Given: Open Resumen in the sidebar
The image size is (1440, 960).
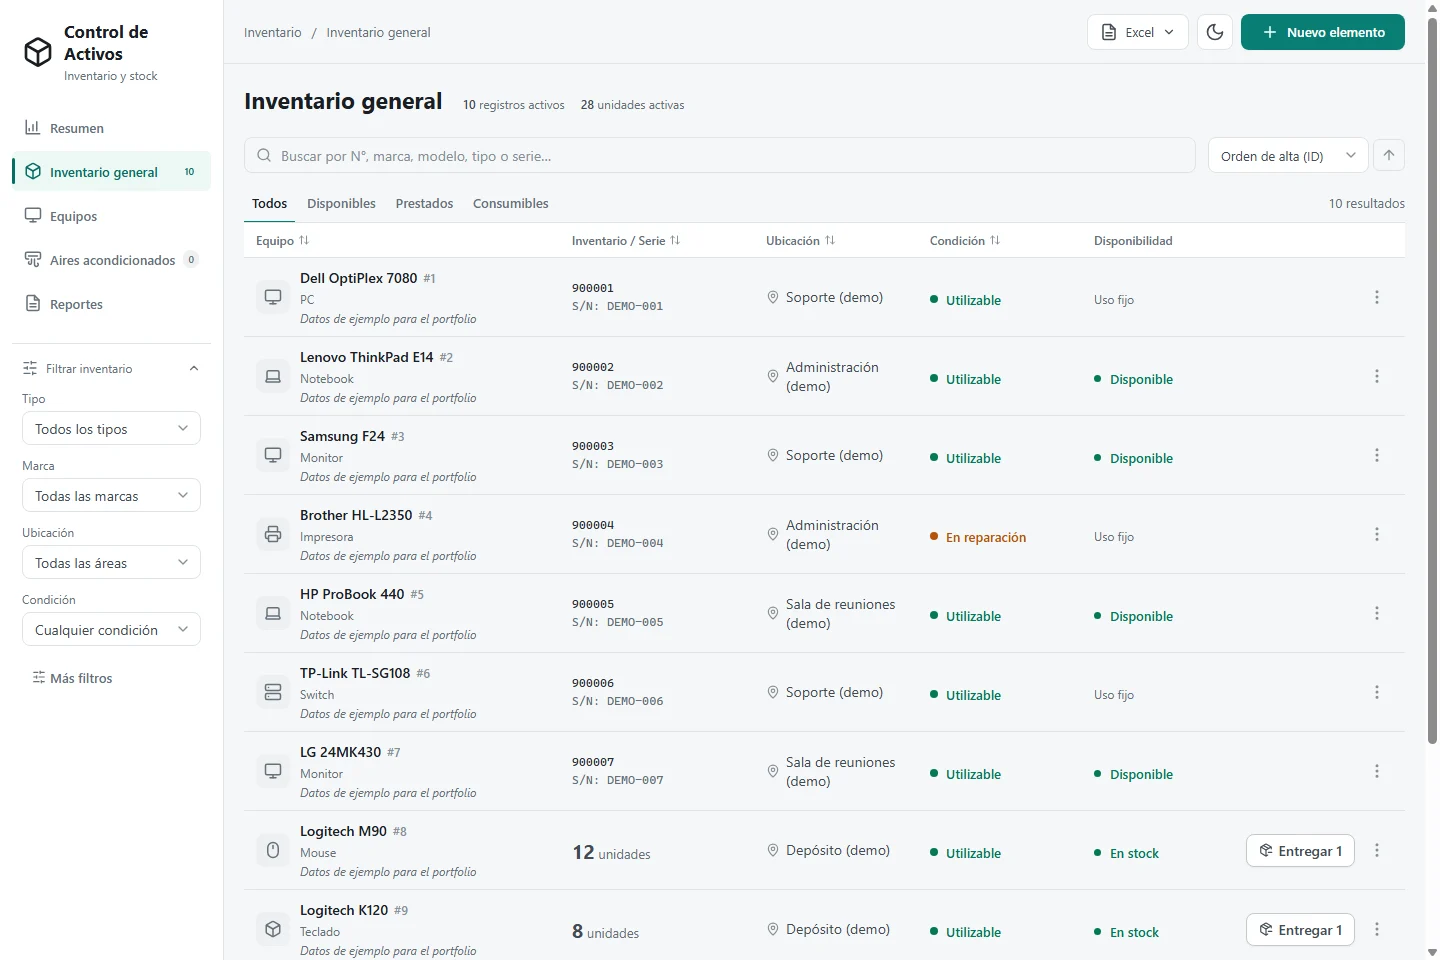Looking at the screenshot, I should [x=111, y=128].
